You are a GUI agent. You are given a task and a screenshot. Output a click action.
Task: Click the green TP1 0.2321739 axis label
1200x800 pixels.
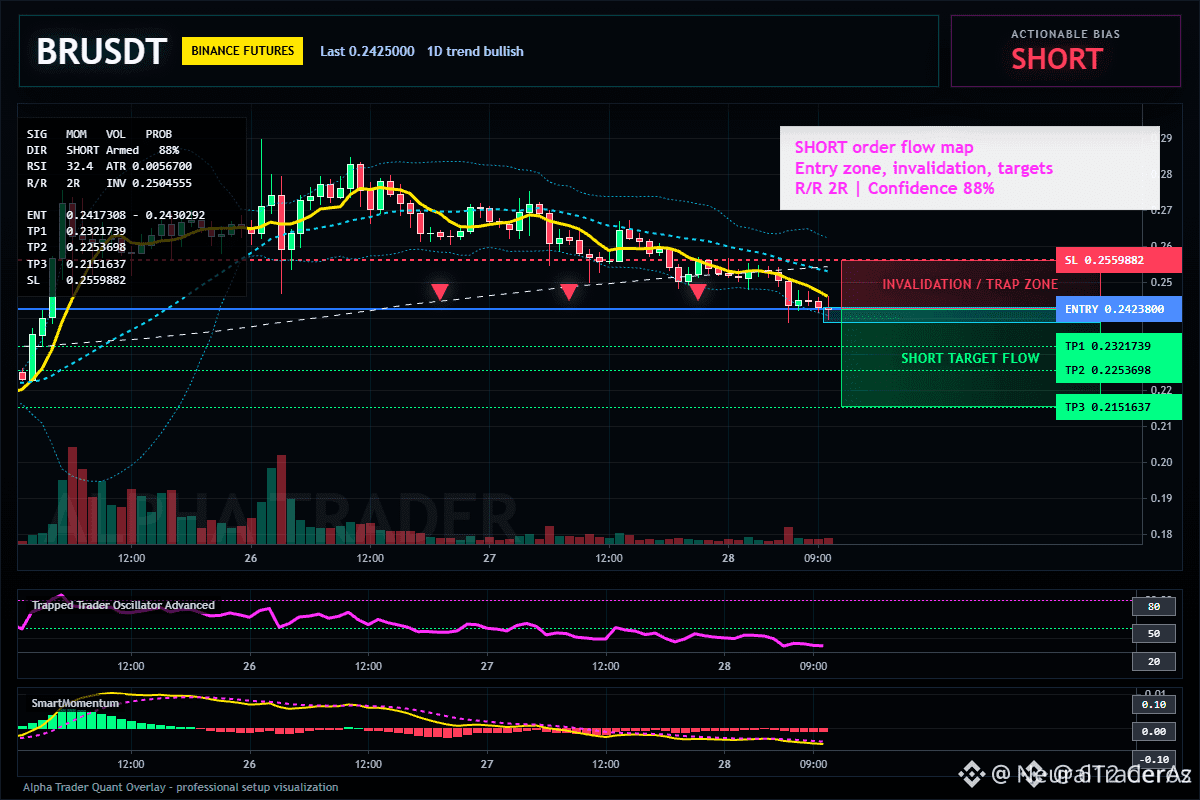point(1118,346)
